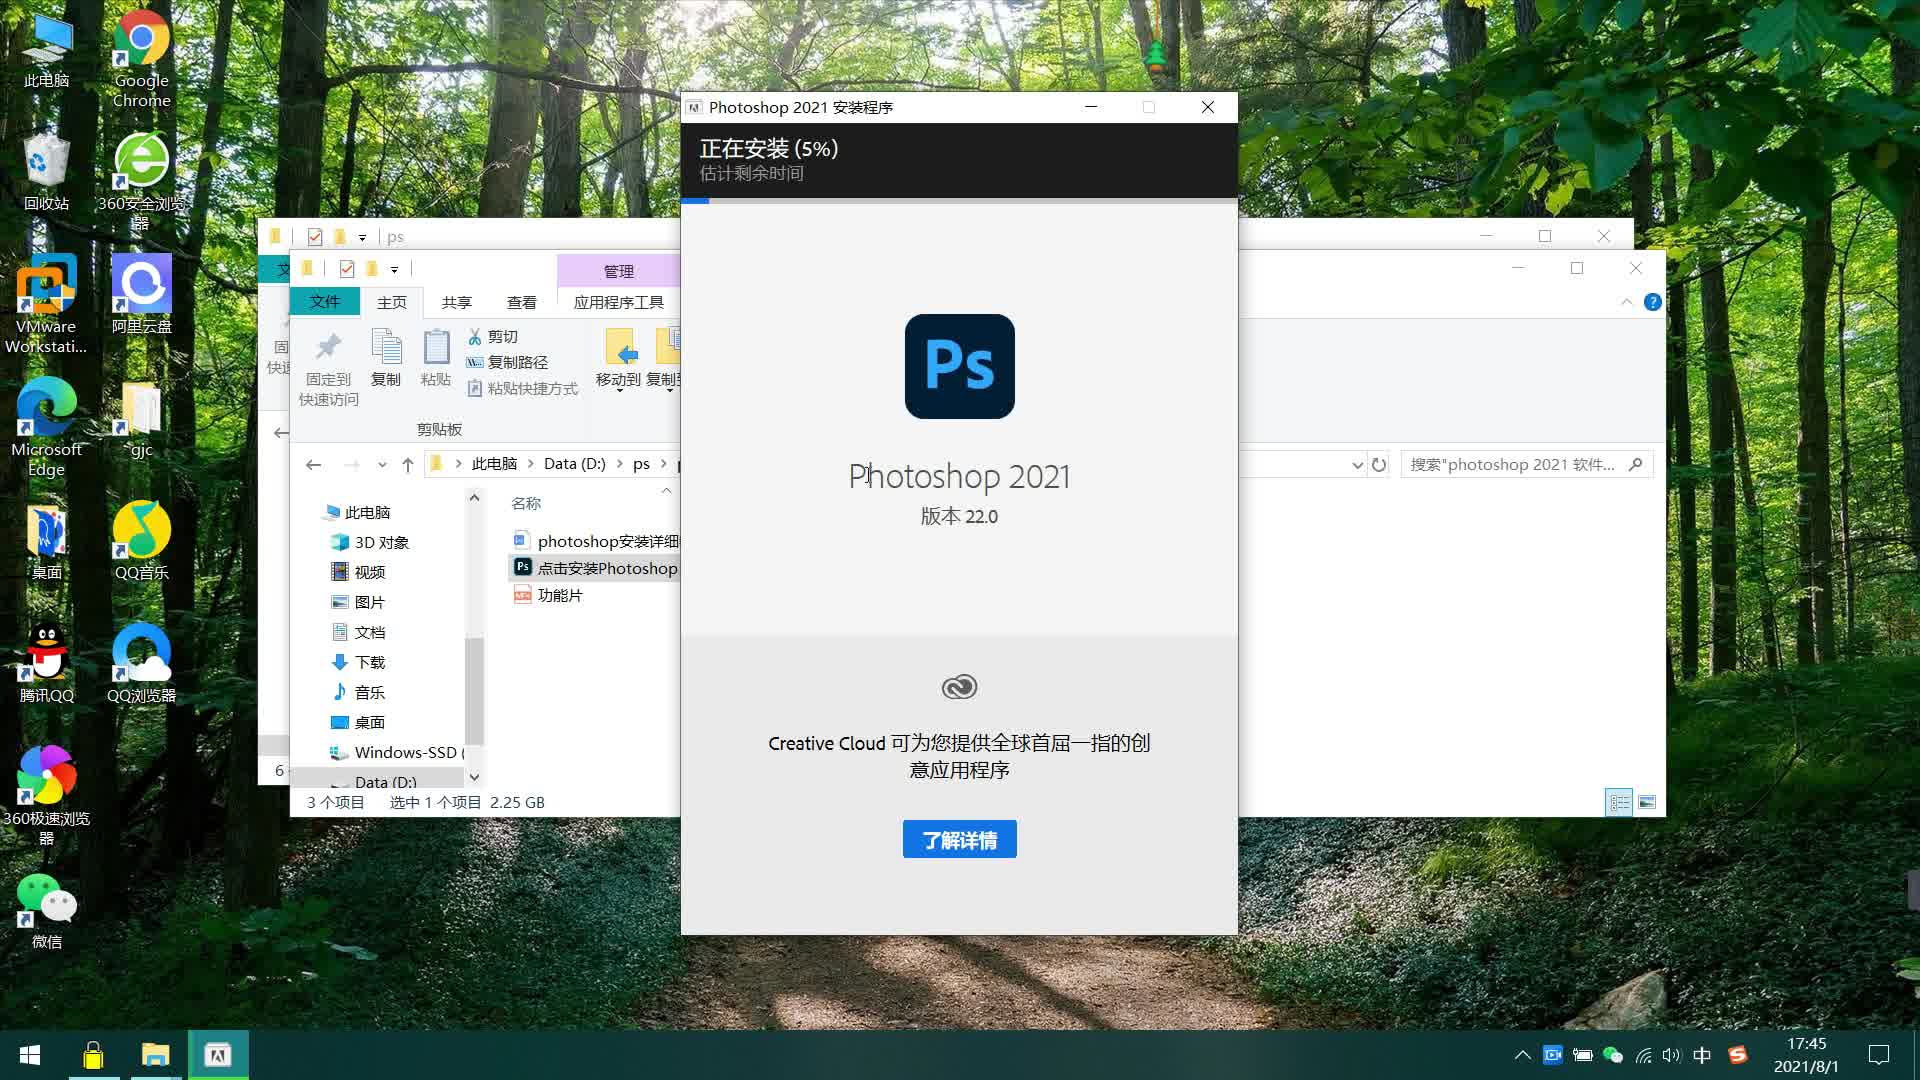
Task: Click the Adobe Creative Cloud icon
Action: (959, 686)
